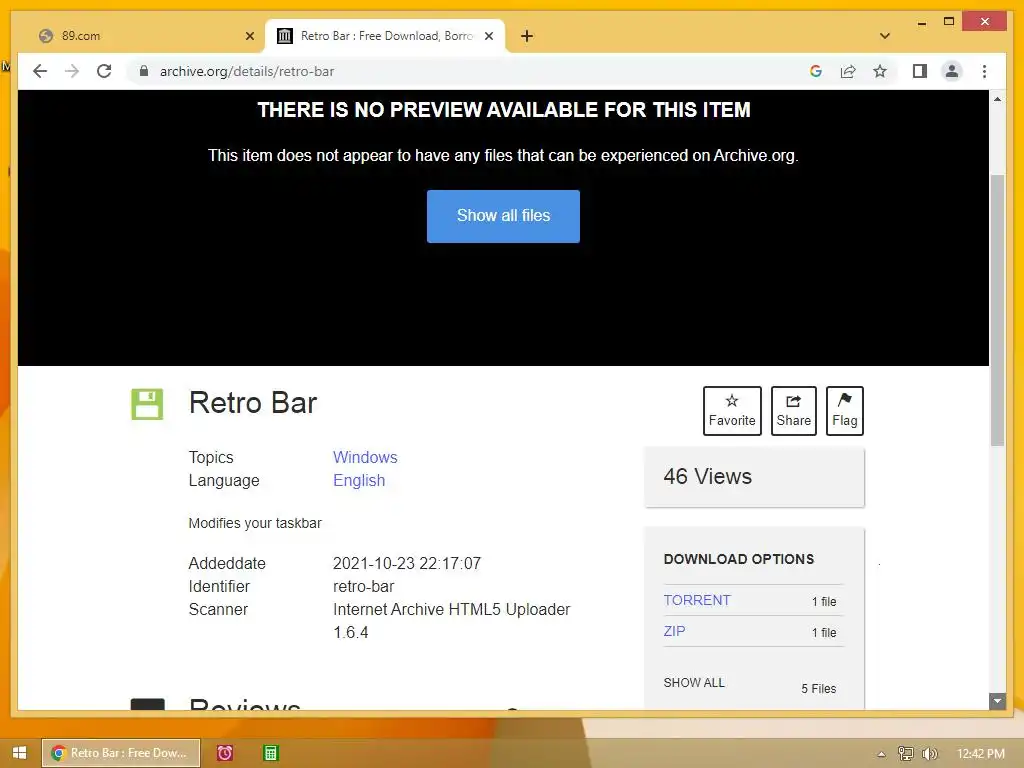The image size is (1024, 768).
Task: Click the Addeddate value 2021-10-23 22:17:07
Action: [407, 563]
